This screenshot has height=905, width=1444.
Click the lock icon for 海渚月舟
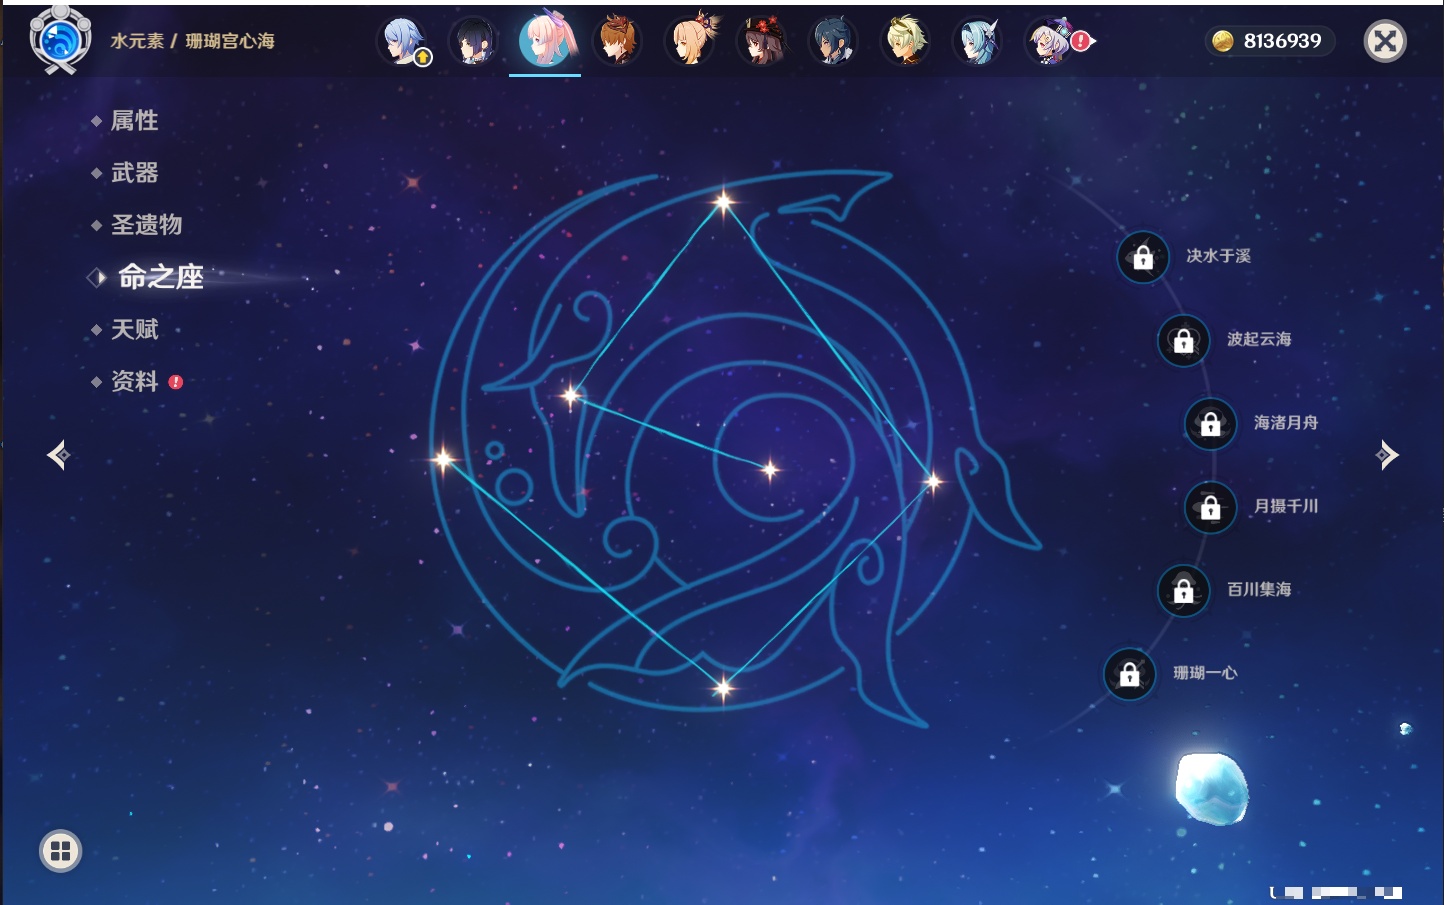1210,423
